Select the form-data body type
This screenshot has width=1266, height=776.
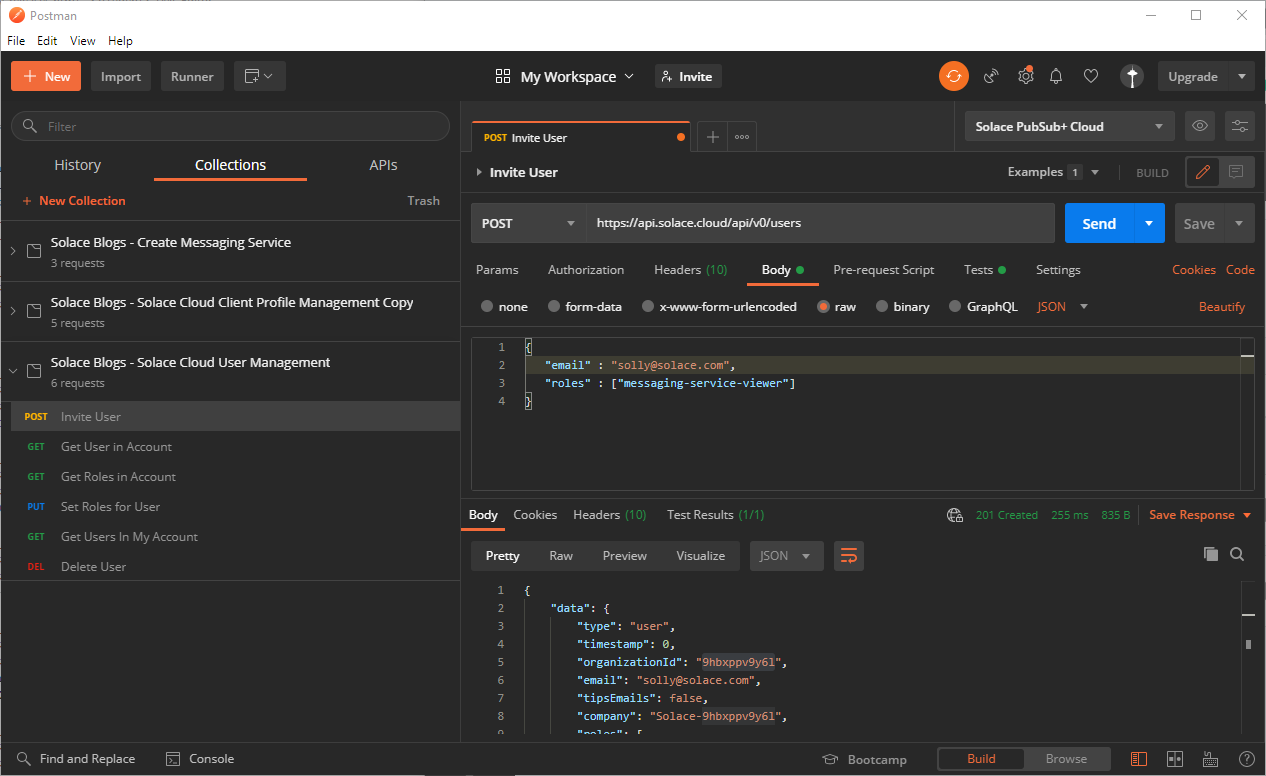click(552, 307)
